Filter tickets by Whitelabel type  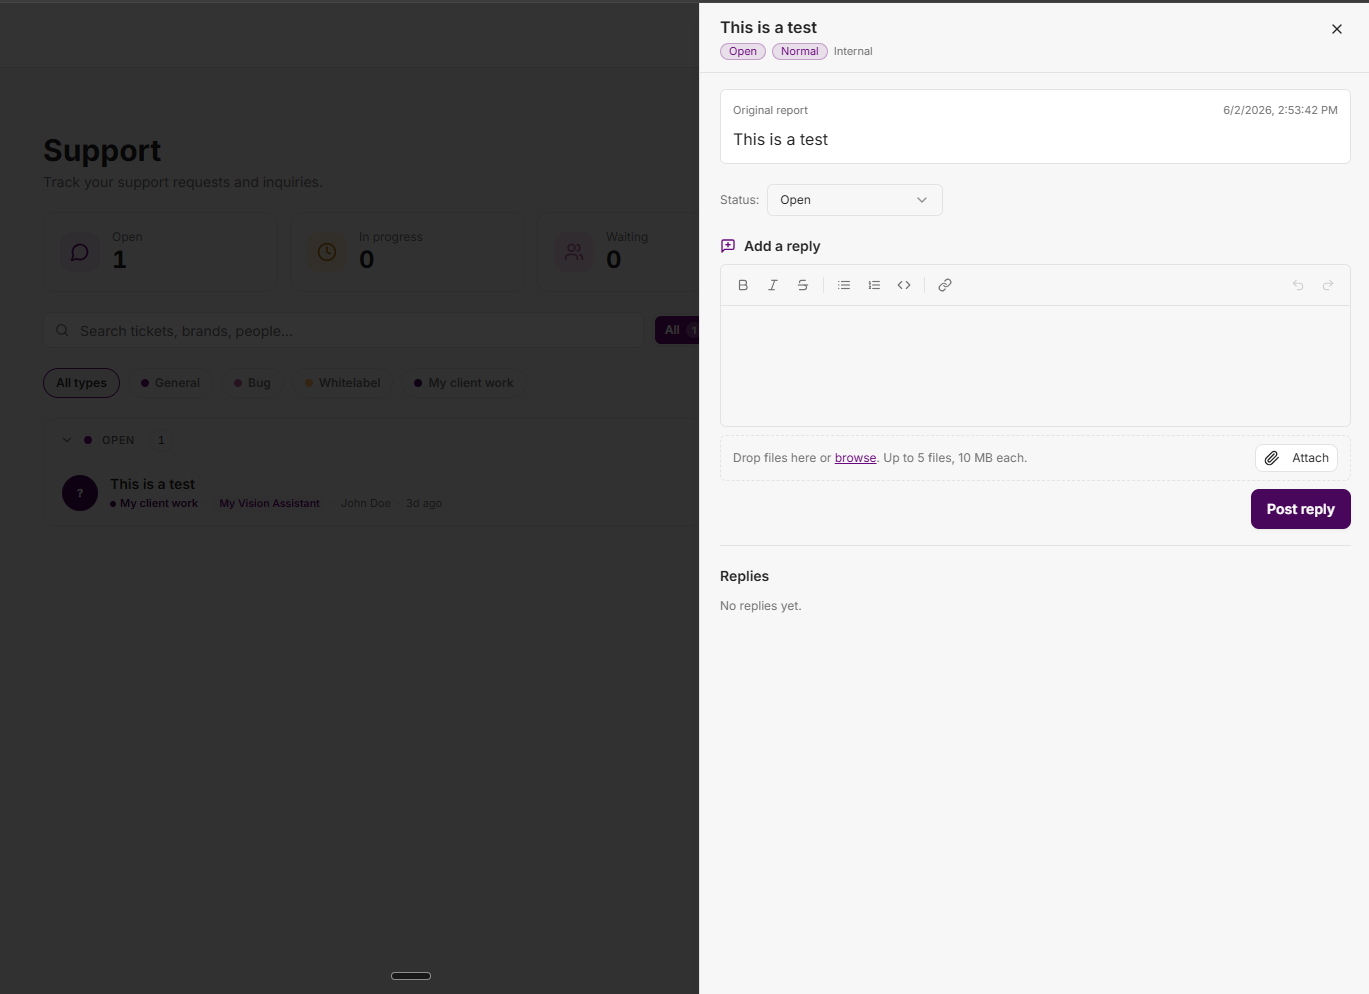click(x=343, y=383)
